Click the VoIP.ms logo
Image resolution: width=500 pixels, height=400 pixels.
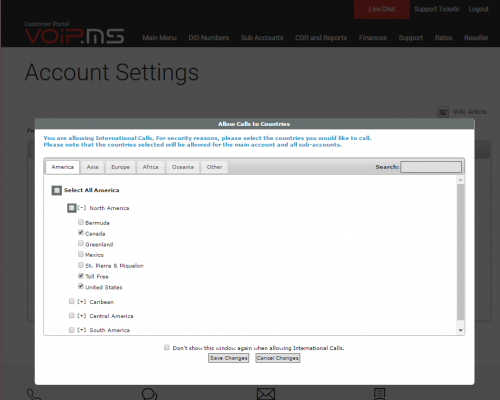[74, 36]
